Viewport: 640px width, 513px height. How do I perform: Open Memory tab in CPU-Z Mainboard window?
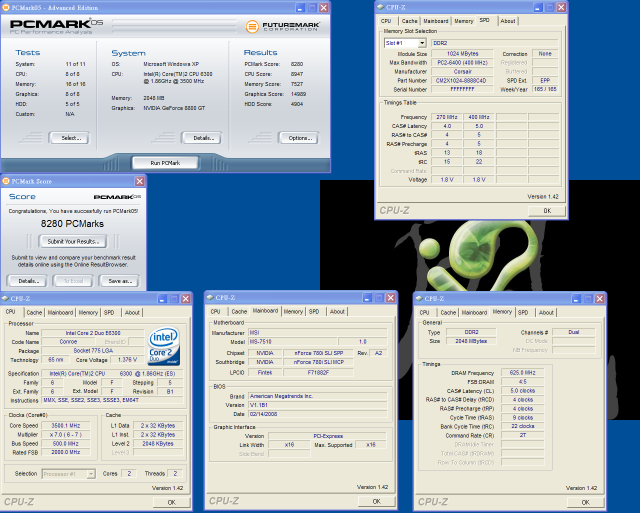(293, 312)
